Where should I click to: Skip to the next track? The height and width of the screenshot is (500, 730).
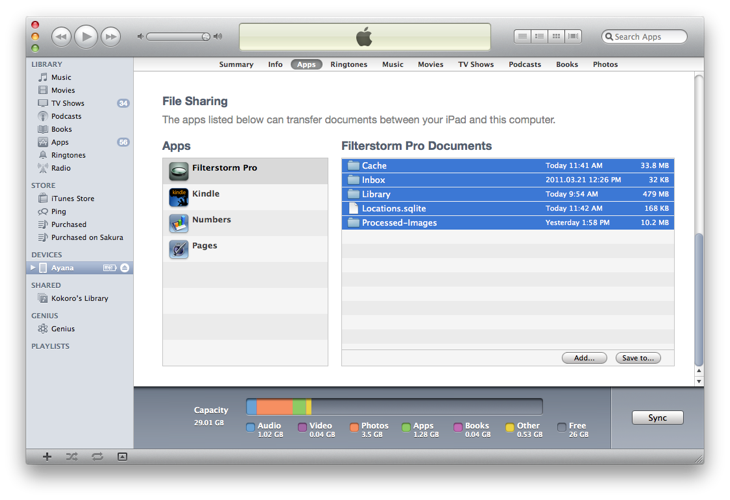click(x=111, y=36)
